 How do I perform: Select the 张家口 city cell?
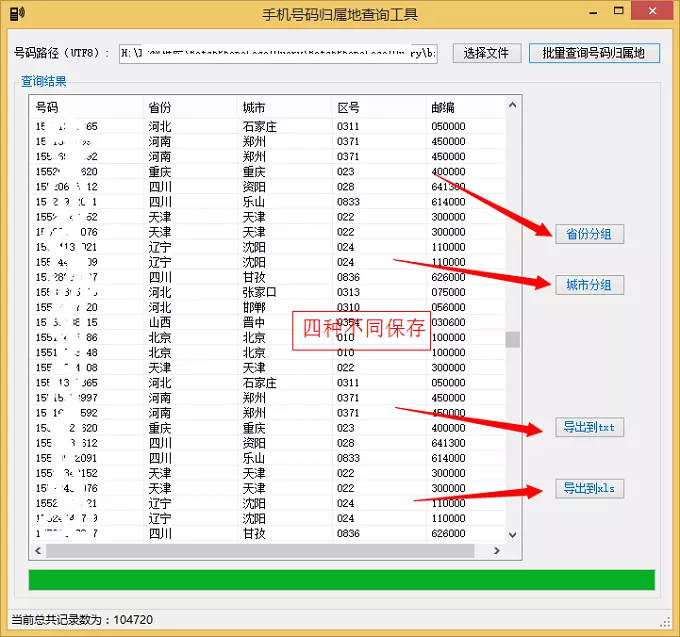[259, 292]
